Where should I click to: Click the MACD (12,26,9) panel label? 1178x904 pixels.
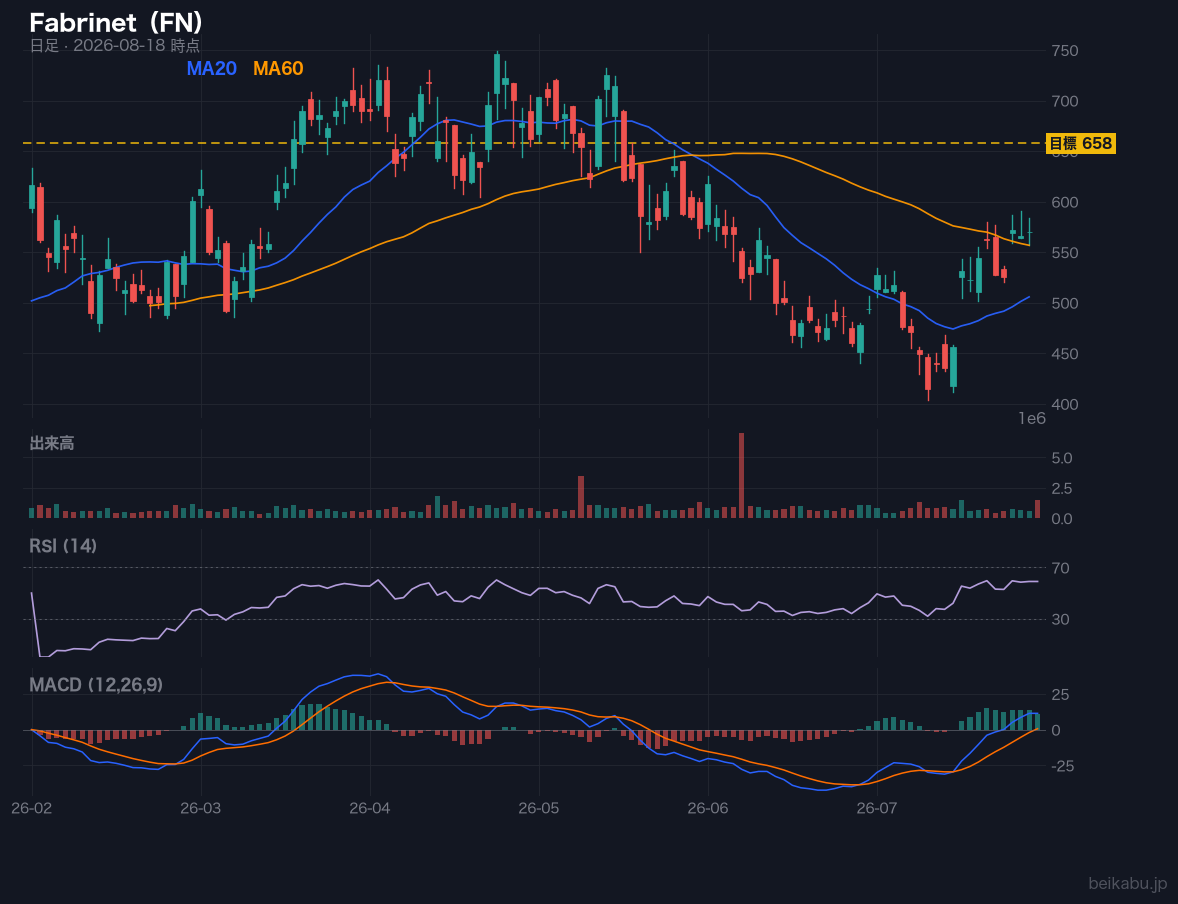pyautogui.click(x=96, y=685)
